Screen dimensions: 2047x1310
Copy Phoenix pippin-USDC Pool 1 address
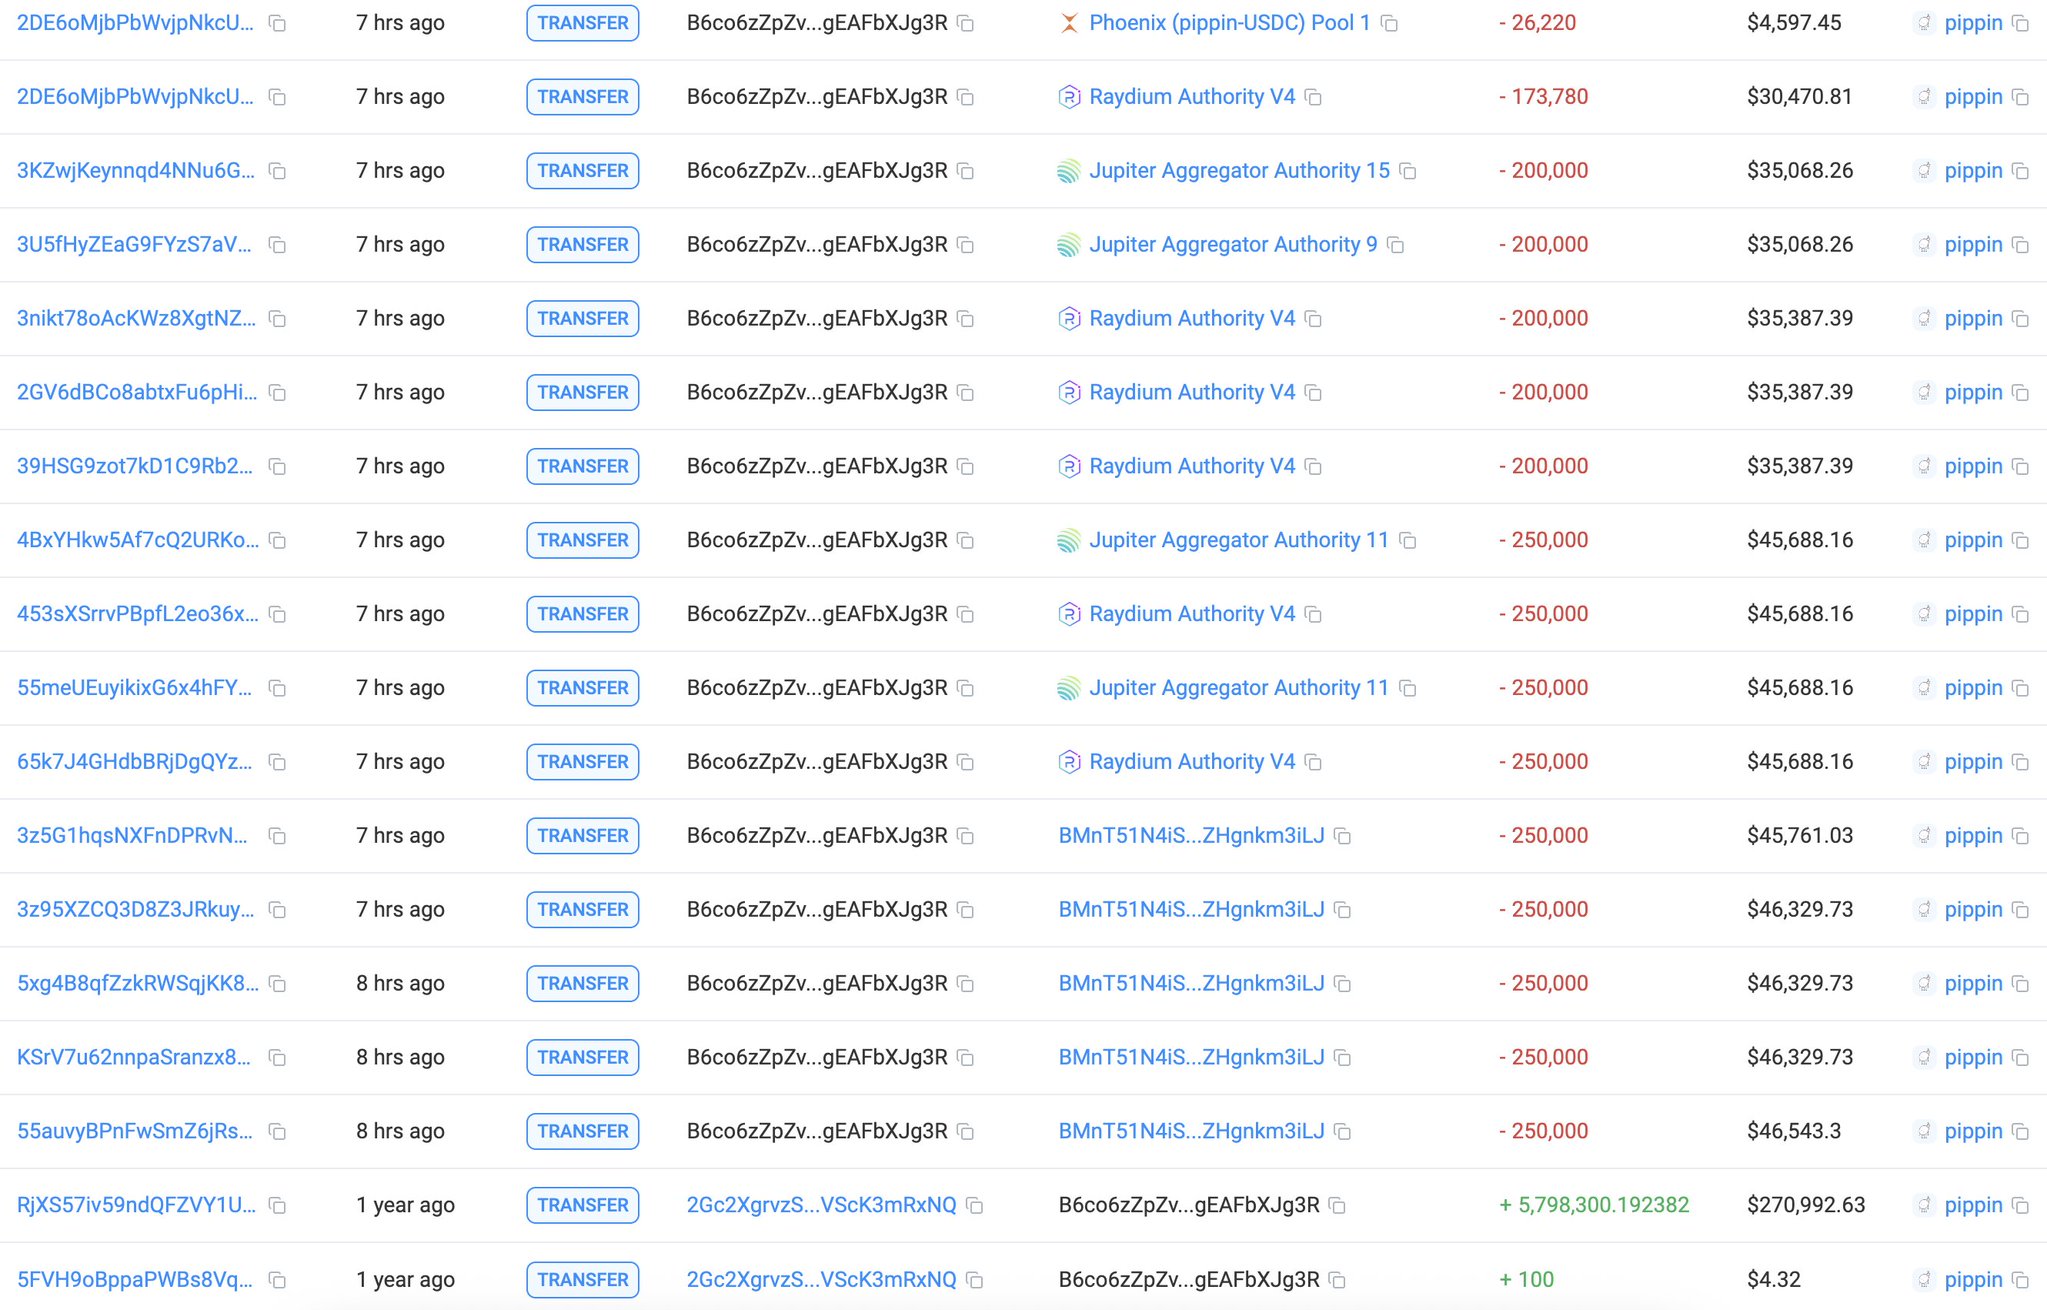1389,23
